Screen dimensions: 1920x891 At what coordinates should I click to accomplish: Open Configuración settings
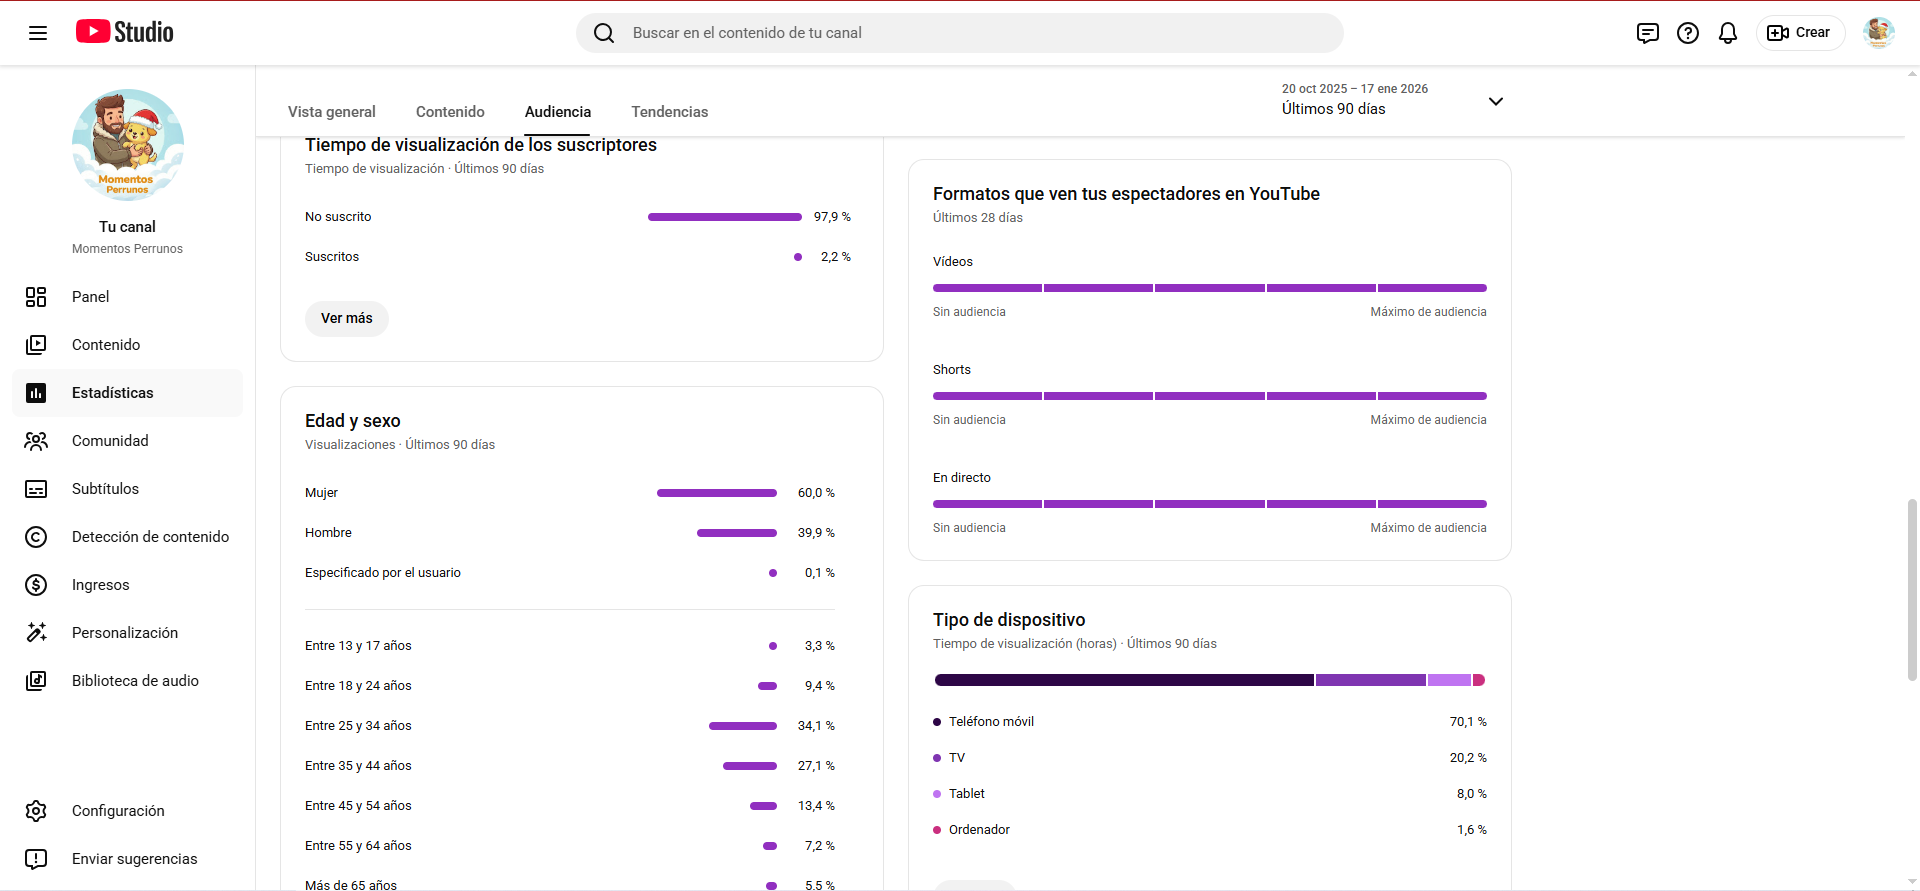click(118, 811)
